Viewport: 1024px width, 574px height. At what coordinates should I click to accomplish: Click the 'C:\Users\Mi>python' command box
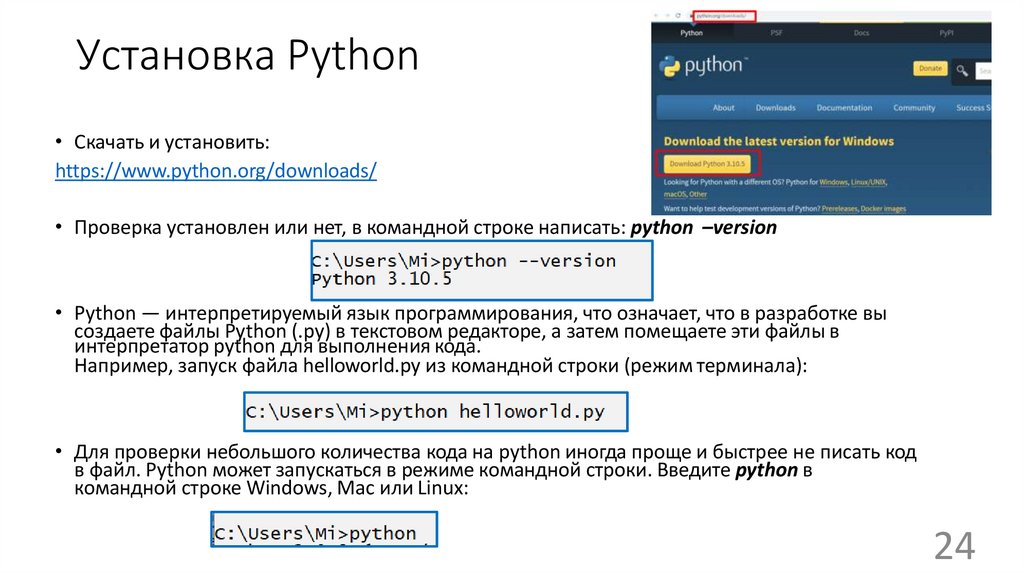324,530
